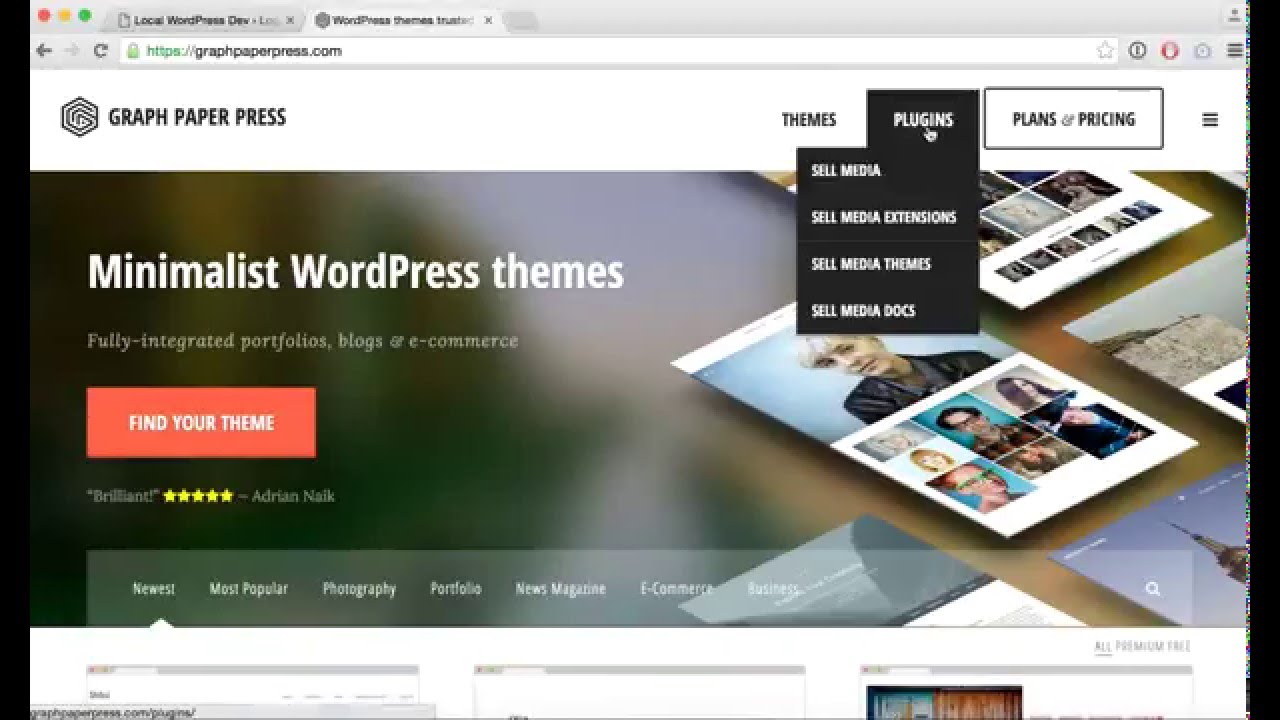Bookmark page with the star icon
Screen dimensions: 1280x720
pyautogui.click(x=1105, y=51)
